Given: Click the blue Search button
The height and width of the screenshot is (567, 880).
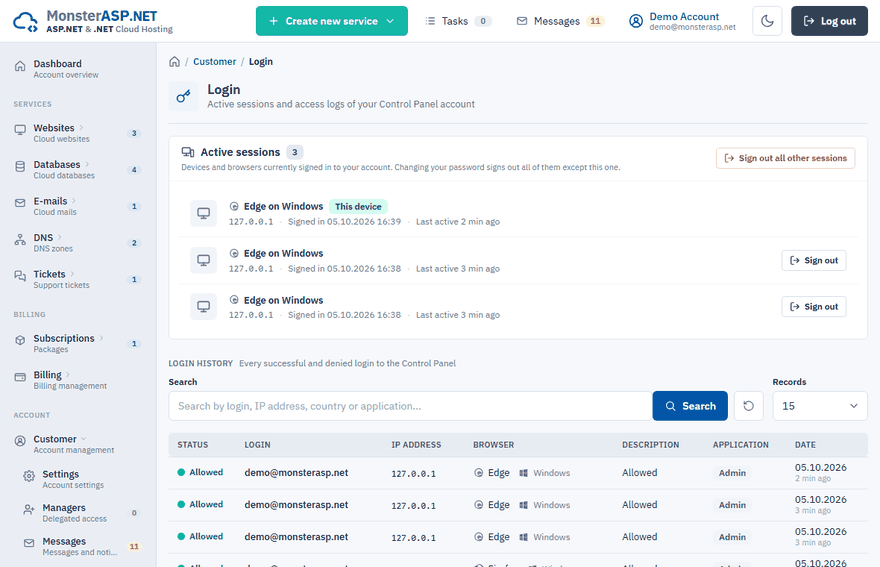Looking at the screenshot, I should click(x=690, y=406).
